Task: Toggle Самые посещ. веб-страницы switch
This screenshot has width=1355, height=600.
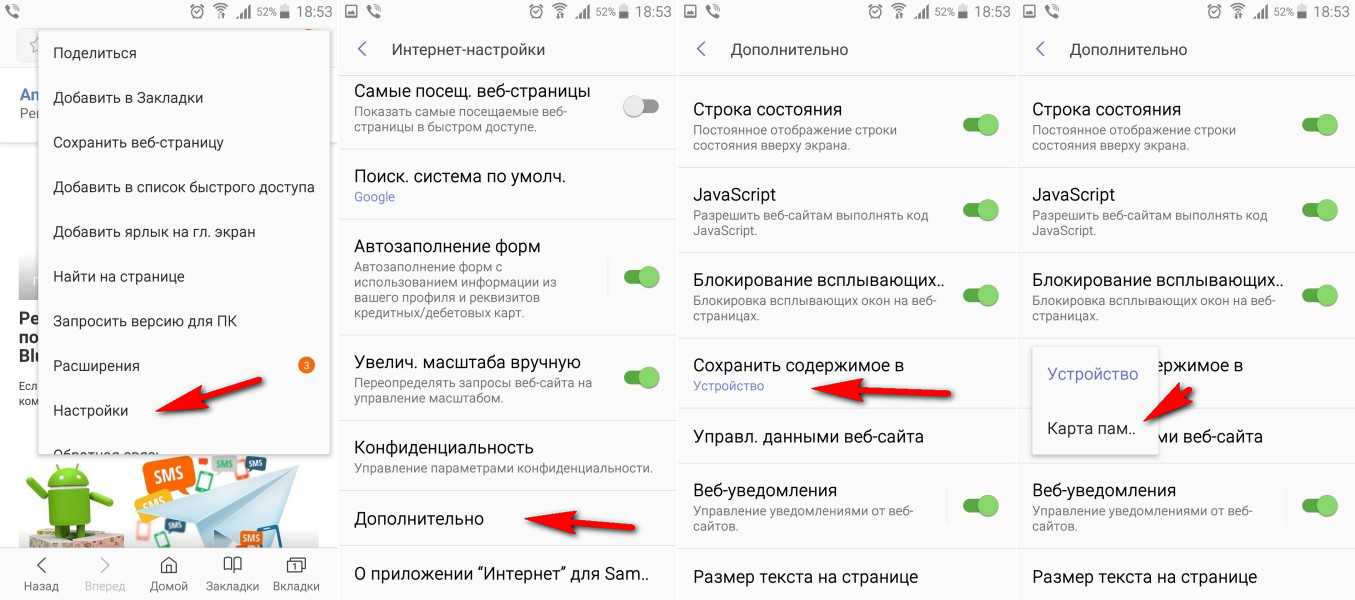Action: pyautogui.click(x=641, y=106)
